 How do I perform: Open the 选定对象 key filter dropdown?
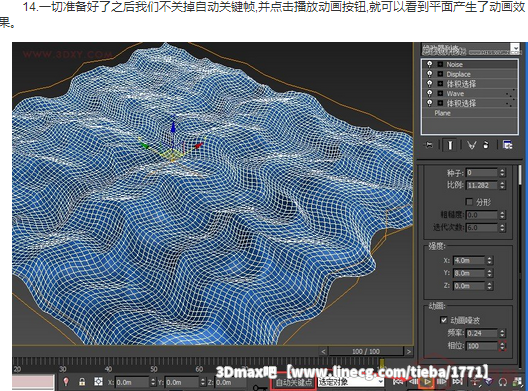click(351, 382)
